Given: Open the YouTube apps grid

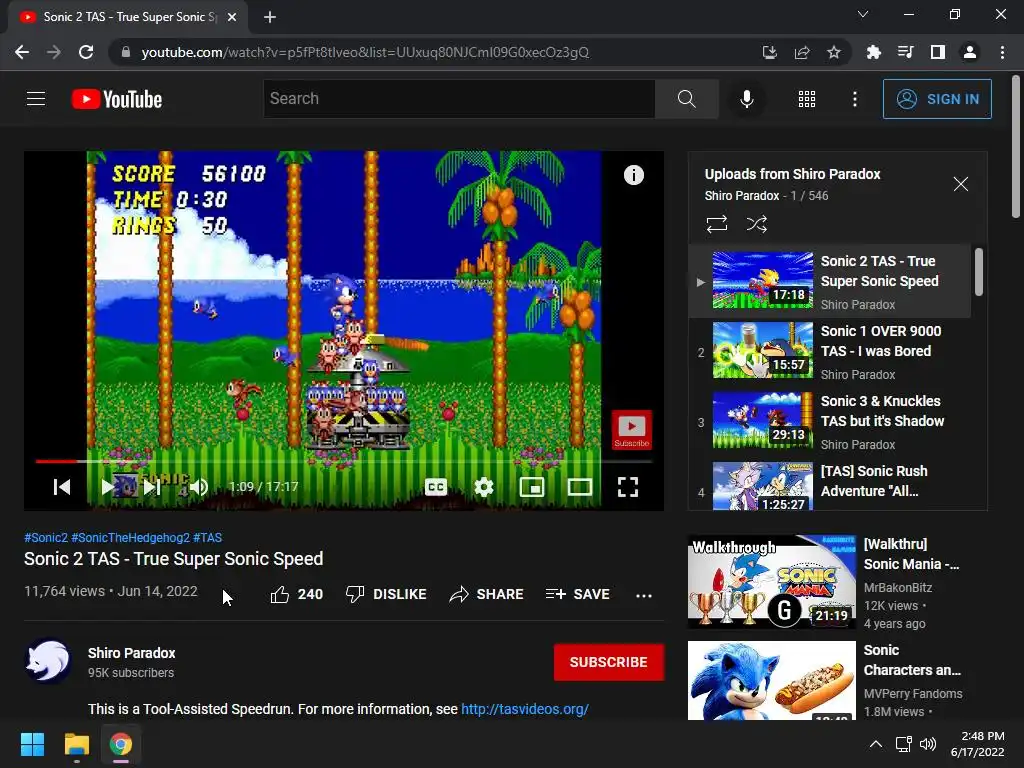Looking at the screenshot, I should (807, 99).
